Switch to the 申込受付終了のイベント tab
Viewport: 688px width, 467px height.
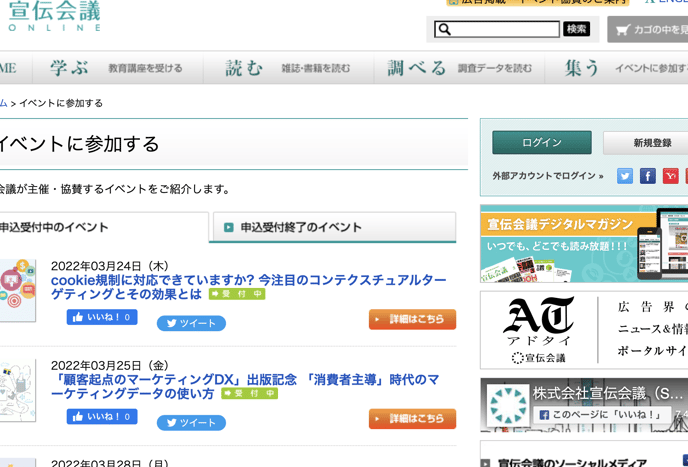(x=334, y=227)
